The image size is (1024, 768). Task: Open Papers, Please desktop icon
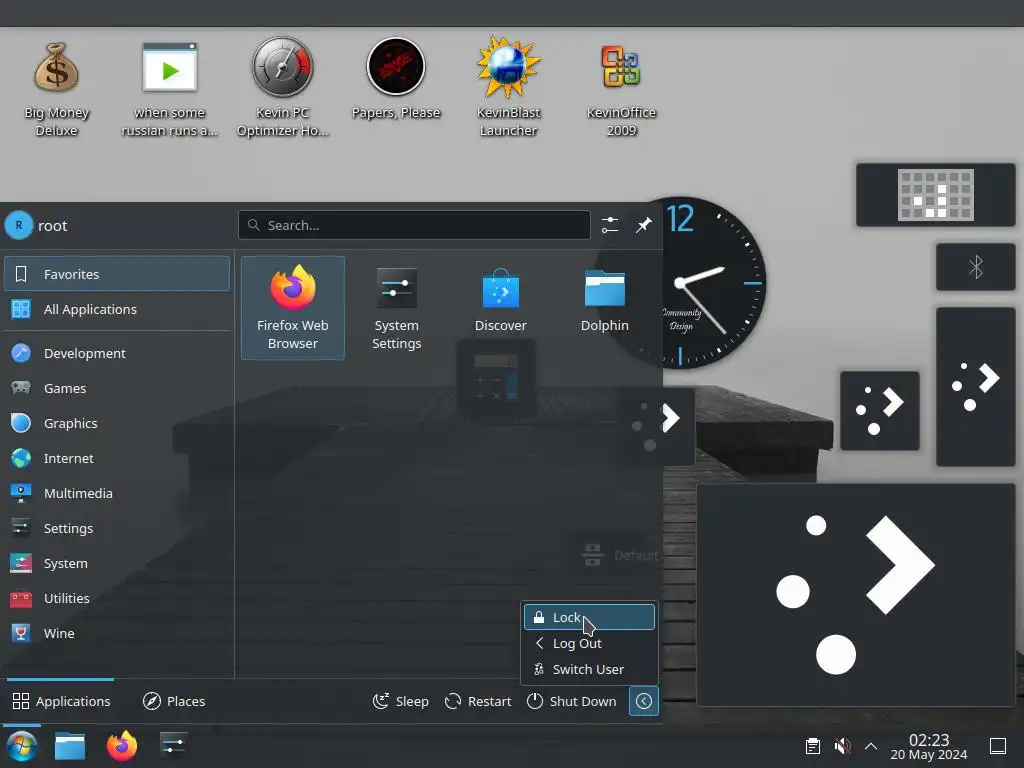point(396,80)
